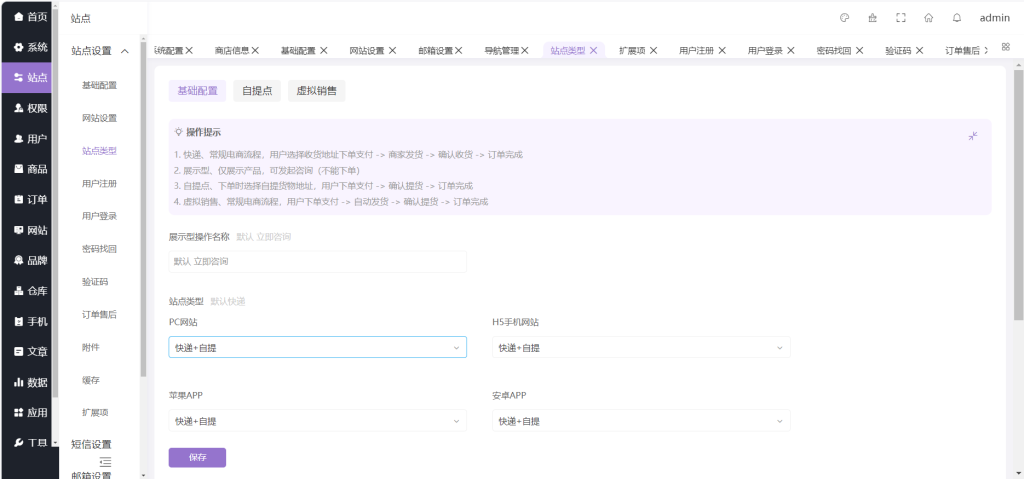This screenshot has width=1024, height=479.
Task: Open 用户 in left sidebar
Action: click(x=30, y=139)
